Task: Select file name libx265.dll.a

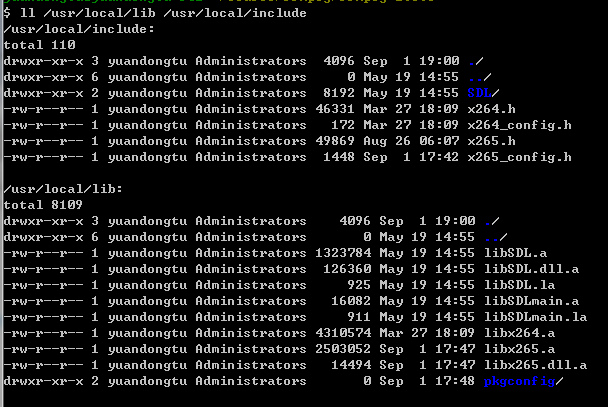Action: pyautogui.click(x=535, y=365)
